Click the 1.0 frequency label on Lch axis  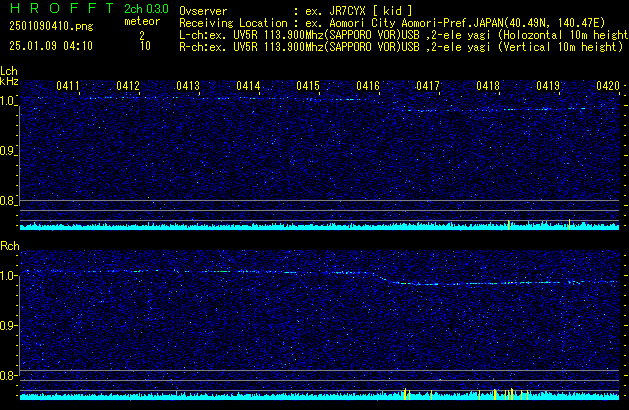7,101
